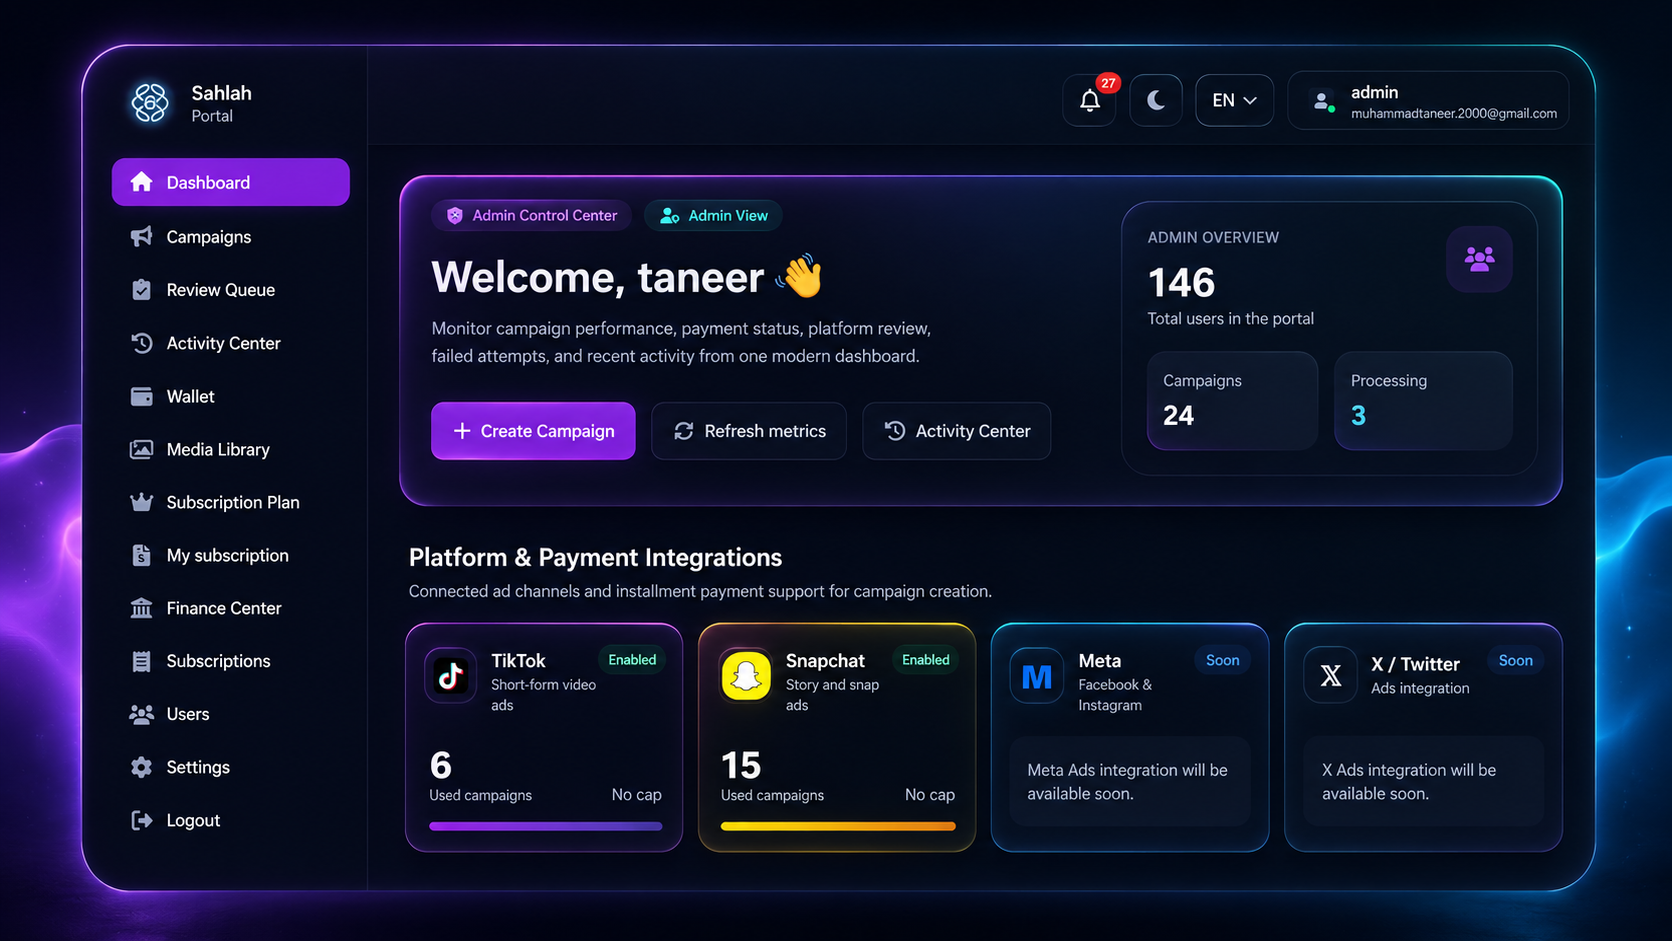This screenshot has height=941, width=1672.
Task: Click the Snapchat No cap label
Action: (x=930, y=795)
